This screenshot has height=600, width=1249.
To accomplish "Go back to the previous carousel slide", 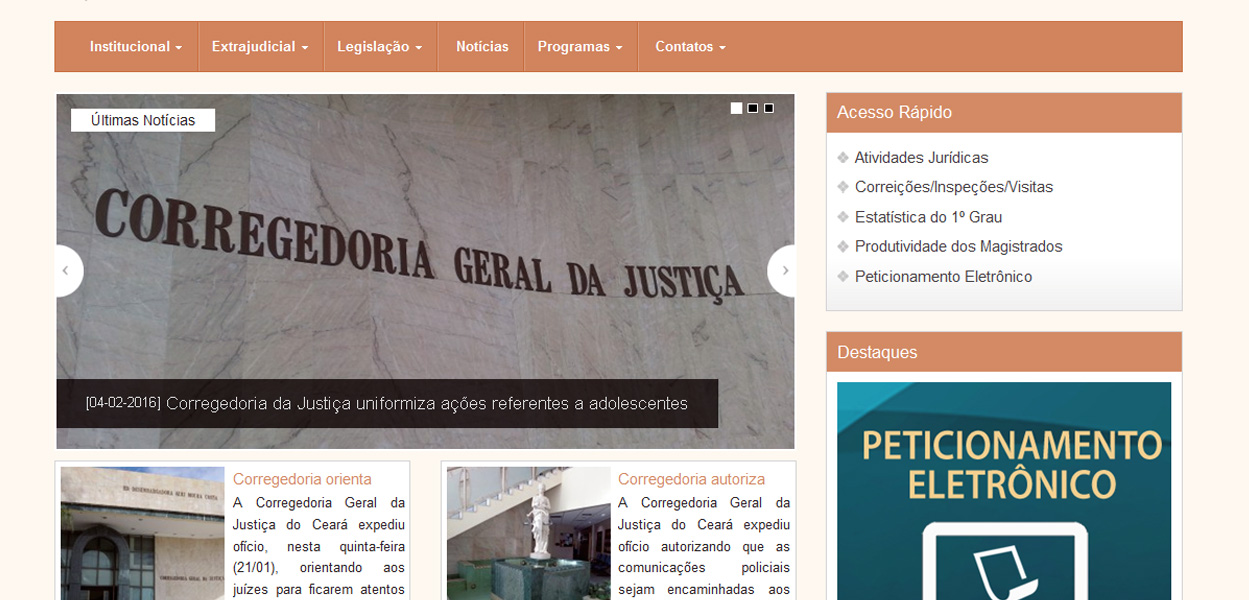I will (x=66, y=270).
